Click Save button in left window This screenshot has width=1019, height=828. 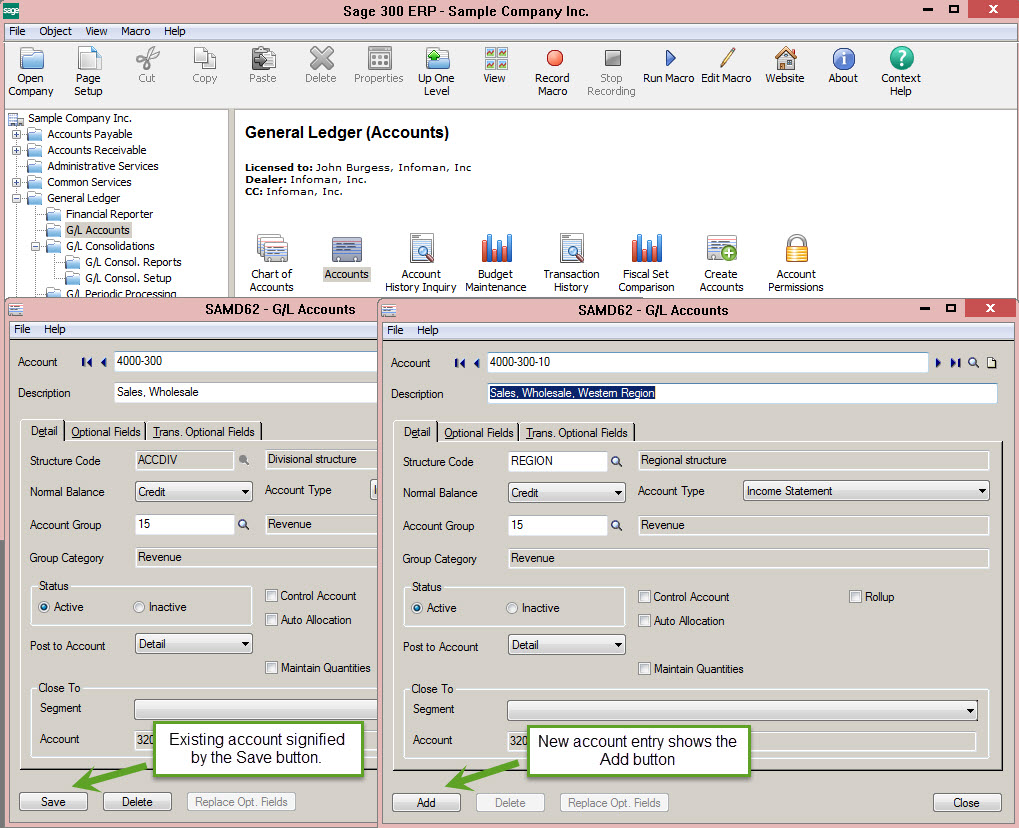[53, 801]
